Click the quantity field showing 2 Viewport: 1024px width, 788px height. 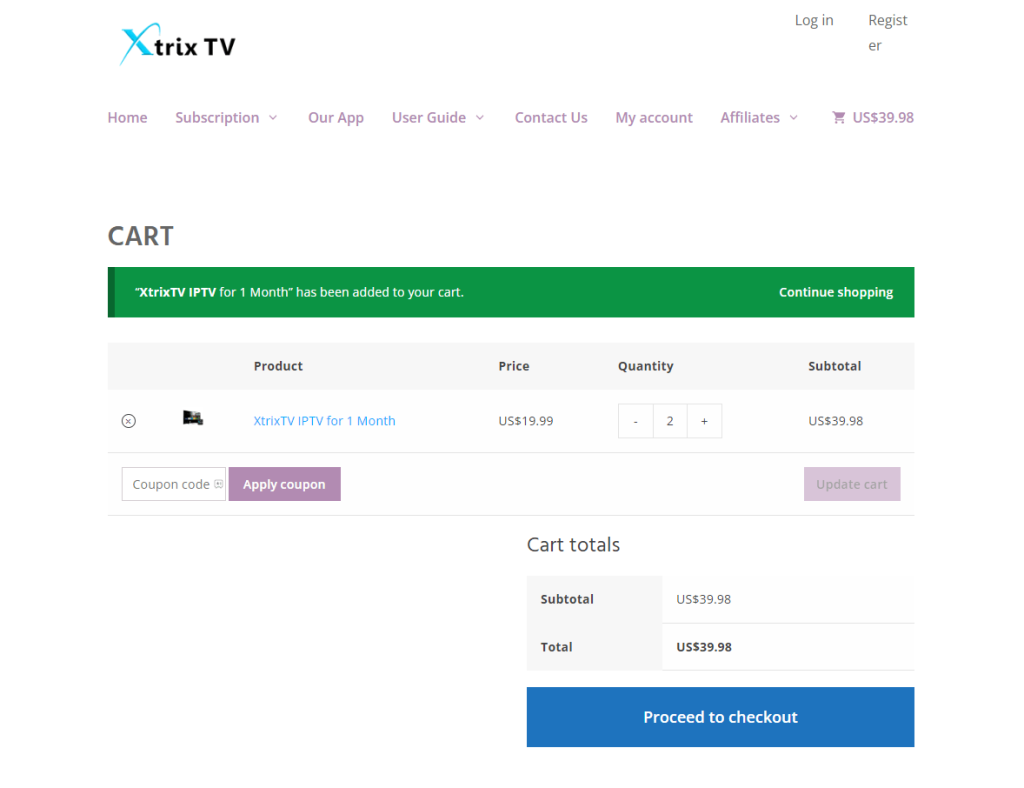670,421
